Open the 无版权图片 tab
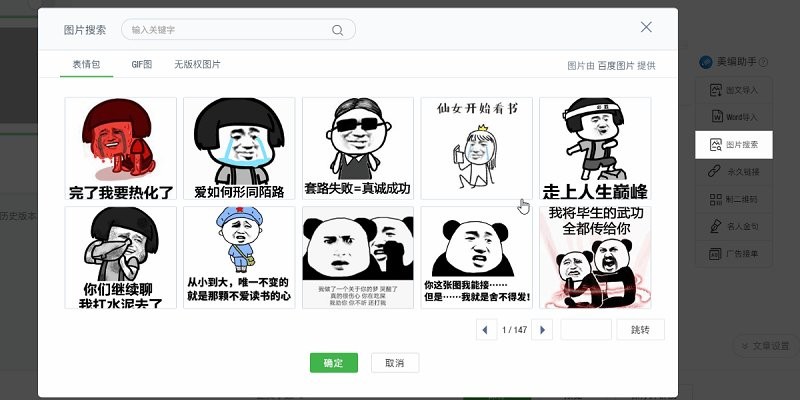Screen dimensions: 800x400 [197, 65]
